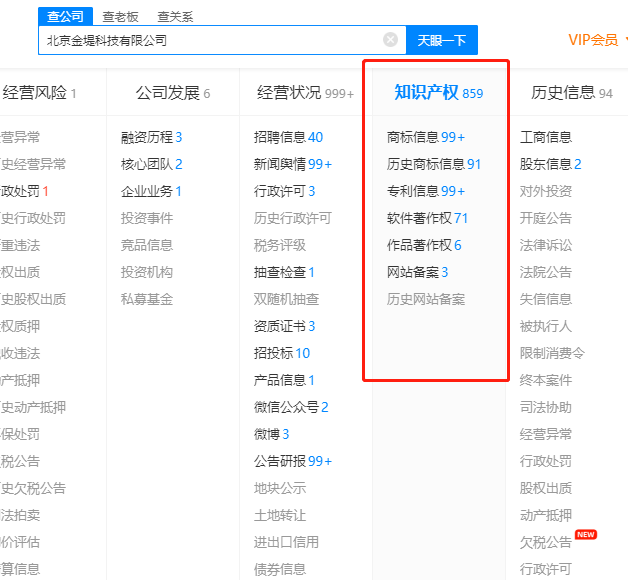Switch to the 查关系 tab
The image size is (628, 580).
point(175,17)
